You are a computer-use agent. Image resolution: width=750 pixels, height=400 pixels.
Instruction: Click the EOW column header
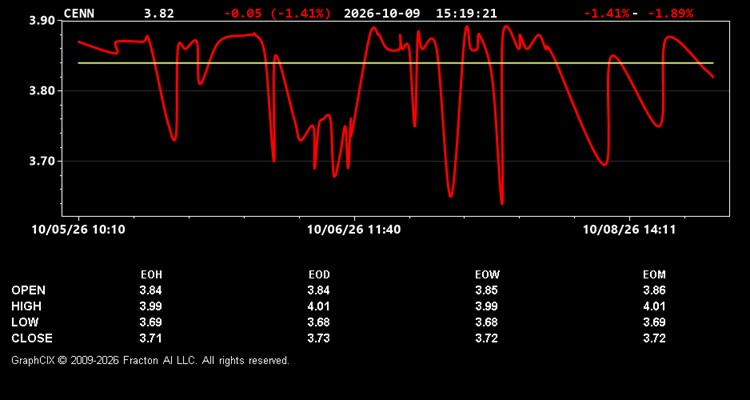click(x=487, y=275)
